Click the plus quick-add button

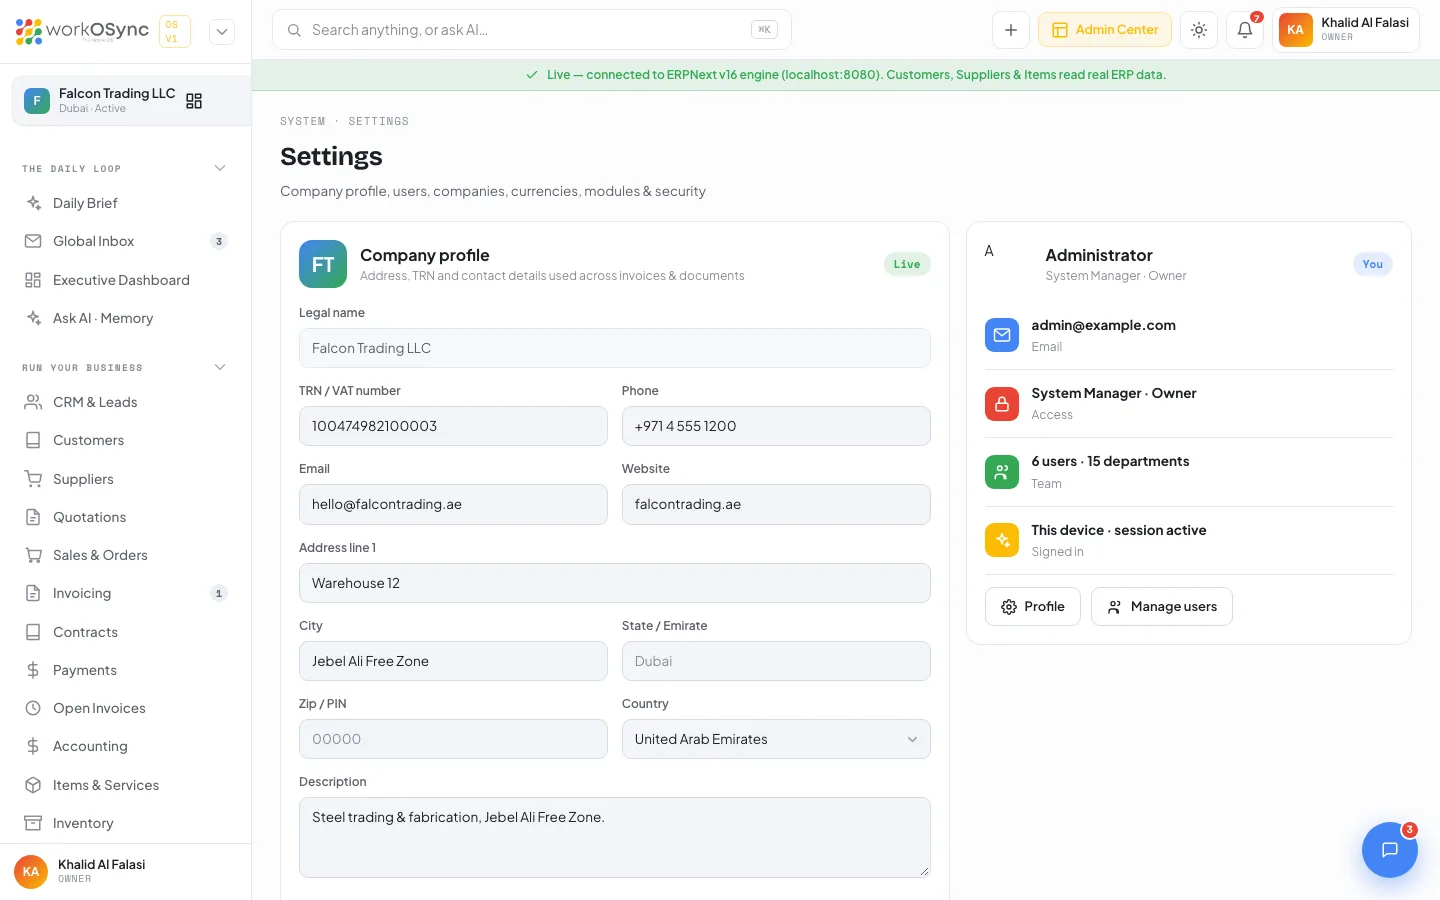[1011, 30]
